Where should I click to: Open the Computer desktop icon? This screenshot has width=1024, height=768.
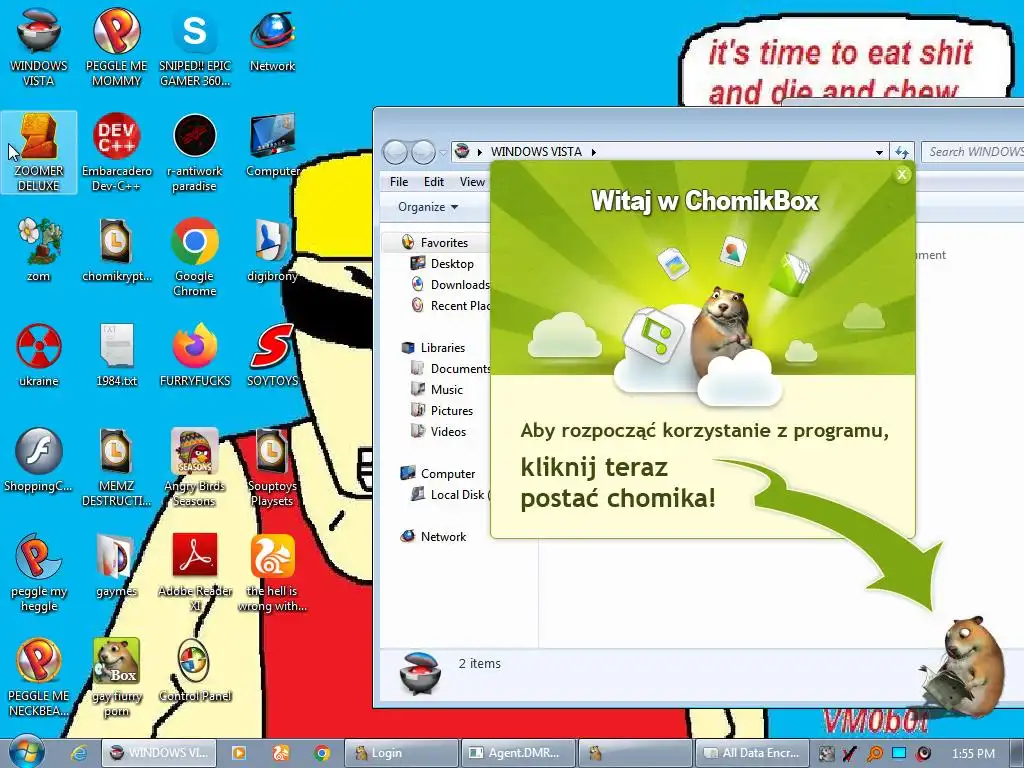pyautogui.click(x=272, y=145)
